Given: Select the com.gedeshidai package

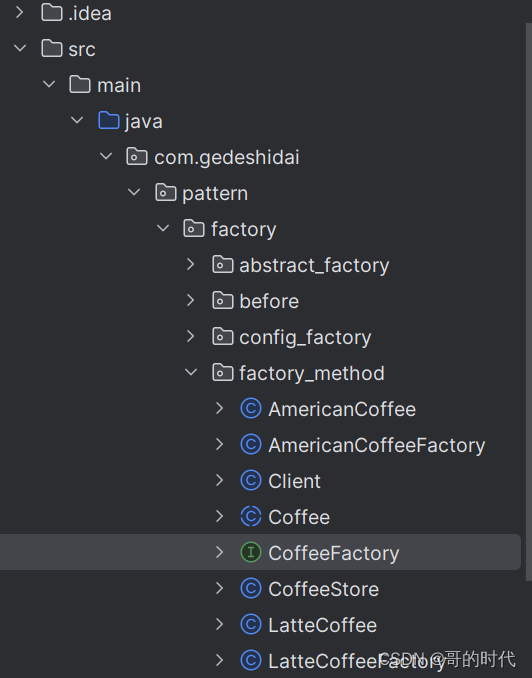Looking at the screenshot, I should click(227, 157).
